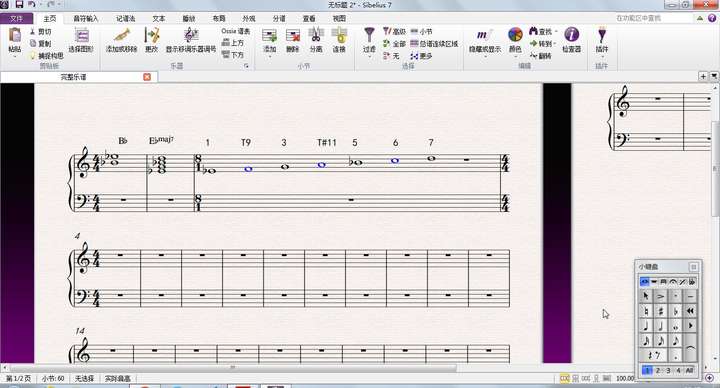
Task: Toggle All voices on the keypad
Action: pos(690,370)
